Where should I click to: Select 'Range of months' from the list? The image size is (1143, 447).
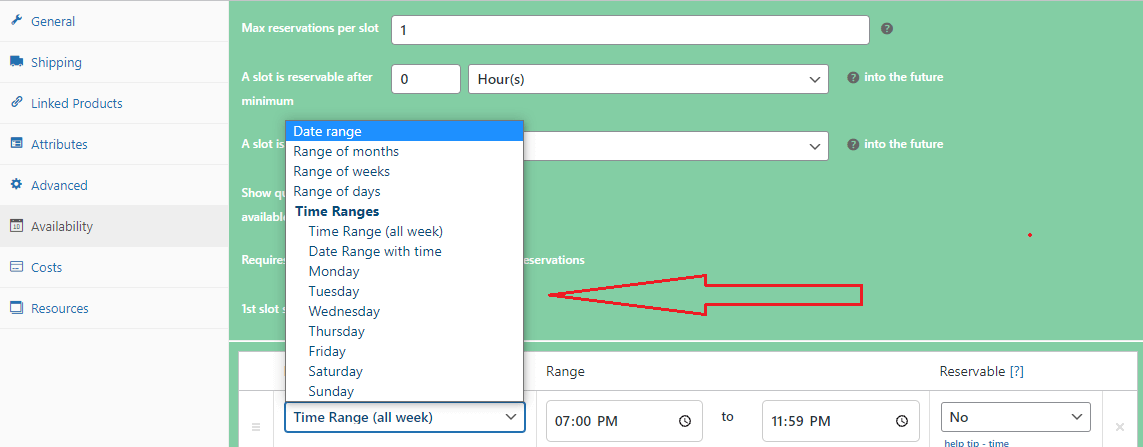(x=346, y=152)
